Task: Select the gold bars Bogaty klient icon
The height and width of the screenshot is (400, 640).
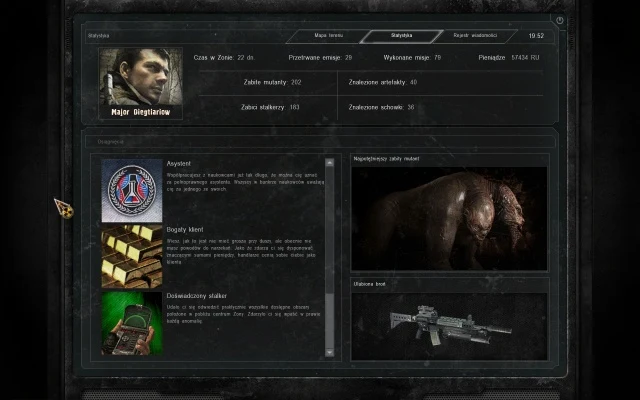Action: (x=130, y=256)
